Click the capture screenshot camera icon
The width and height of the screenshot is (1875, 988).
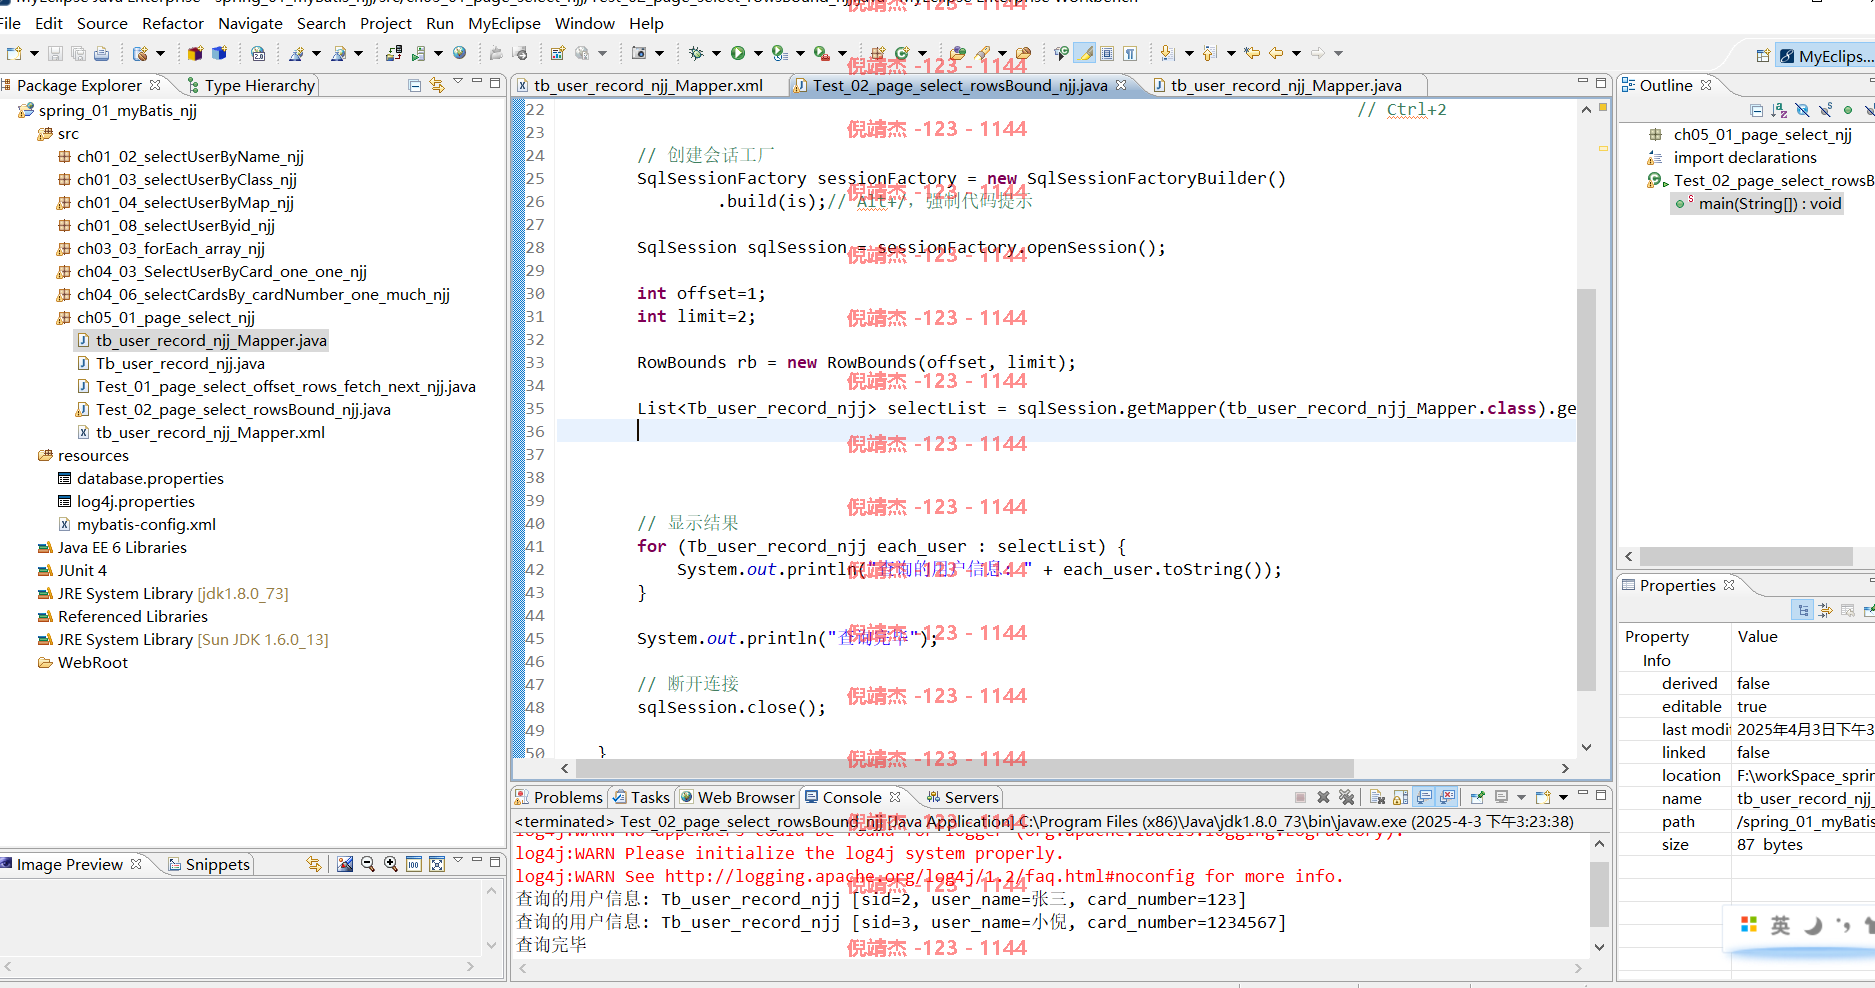click(638, 53)
